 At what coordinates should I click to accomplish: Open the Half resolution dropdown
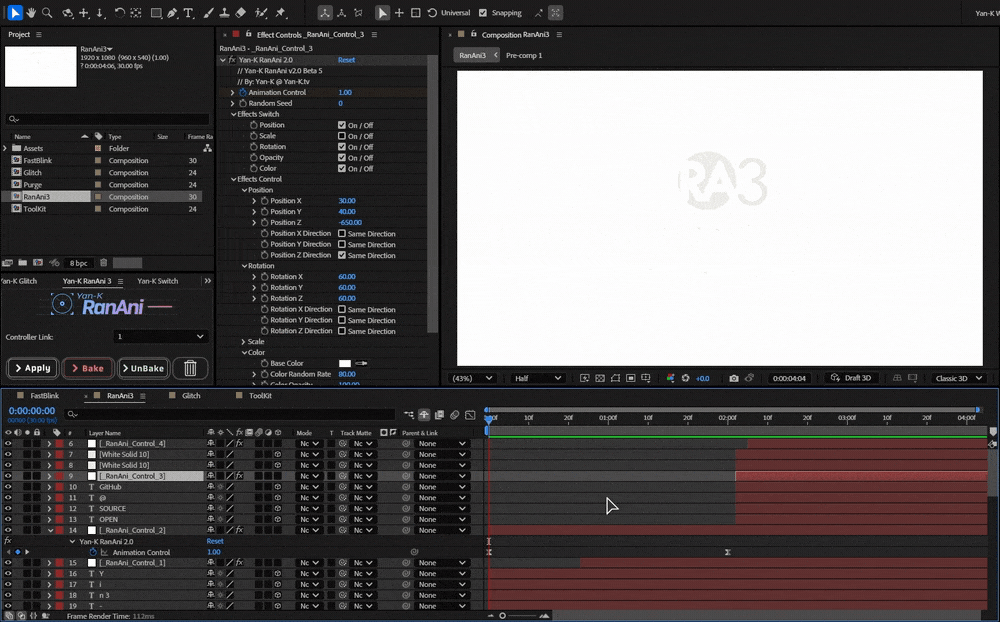point(537,378)
